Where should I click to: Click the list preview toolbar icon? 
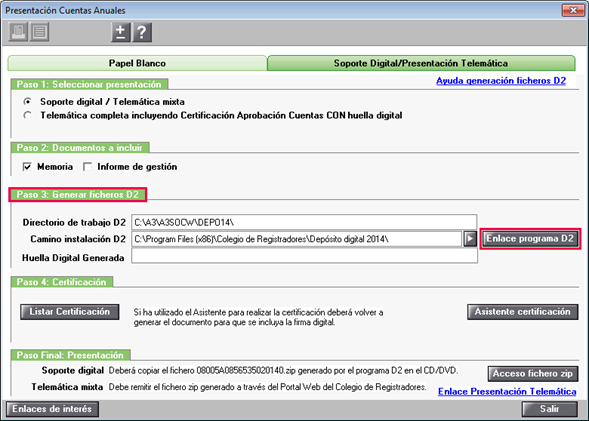click(x=39, y=32)
